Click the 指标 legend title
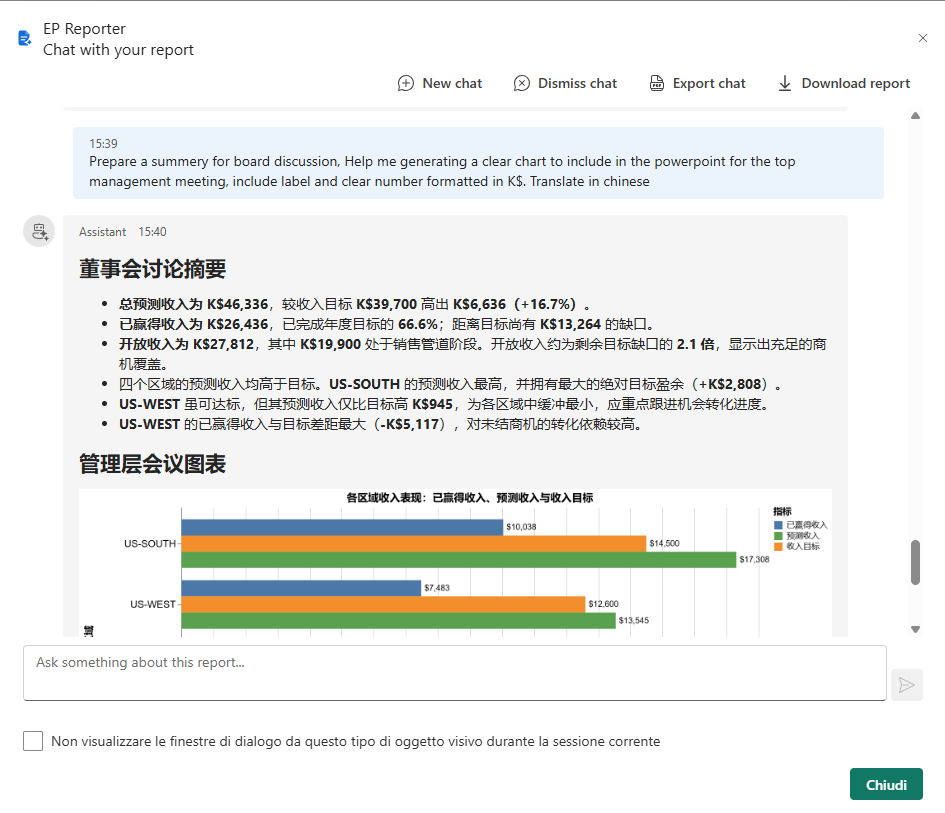Screen dimensions: 945x813 782,511
